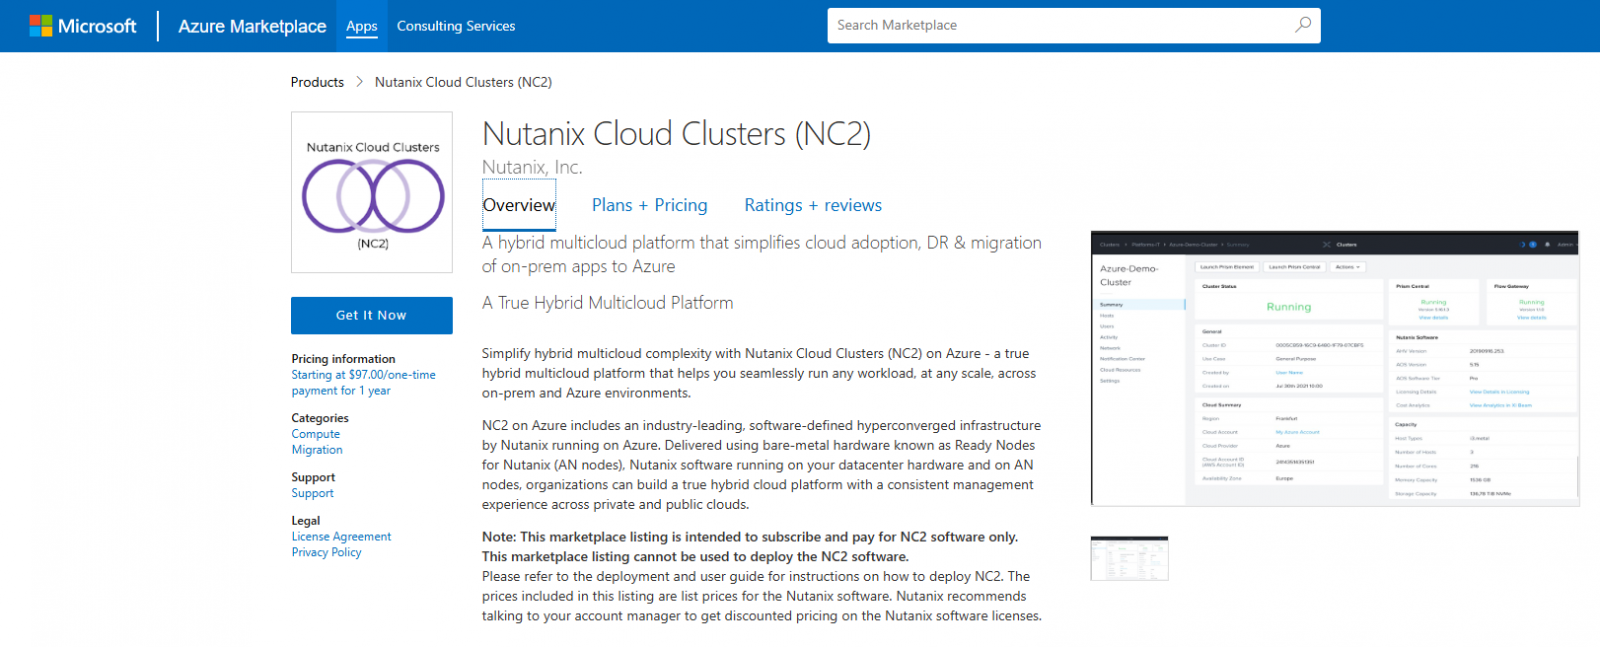Viewport: 1600px width, 647px height.
Task: Open the Plans + Pricing tab
Action: point(649,205)
